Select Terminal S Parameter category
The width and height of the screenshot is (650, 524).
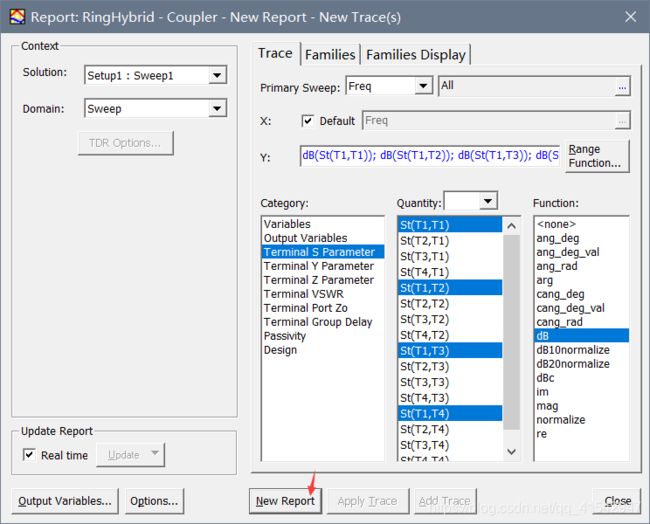pos(323,252)
